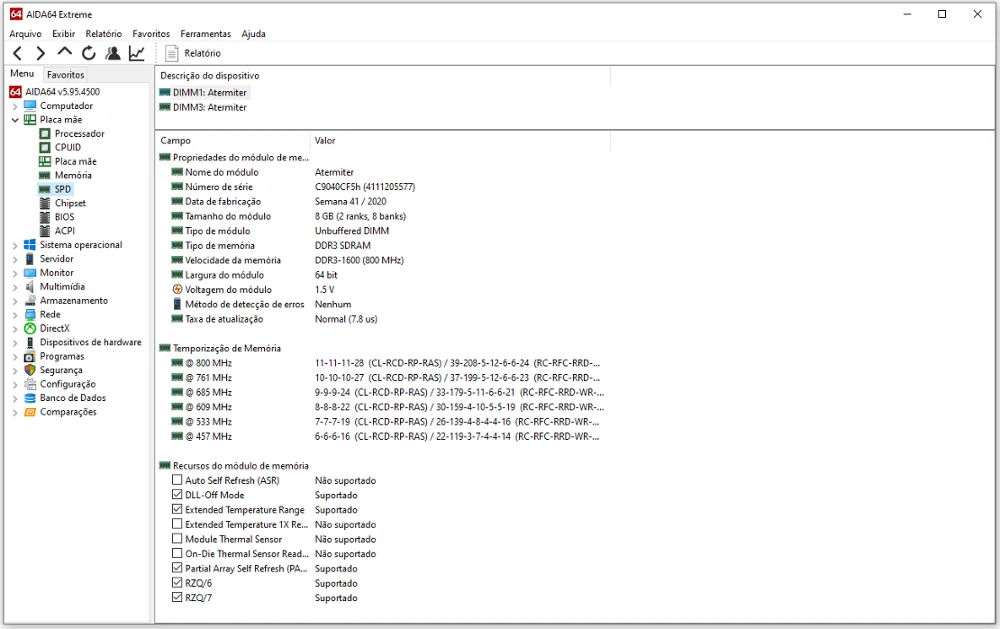The image size is (1000, 629).
Task: Click the Segurança shield icon
Action: [29, 370]
